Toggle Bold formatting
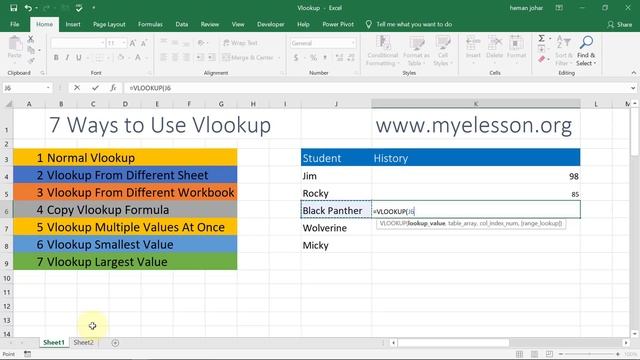Image resolution: width=640 pixels, height=360 pixels. click(x=56, y=58)
